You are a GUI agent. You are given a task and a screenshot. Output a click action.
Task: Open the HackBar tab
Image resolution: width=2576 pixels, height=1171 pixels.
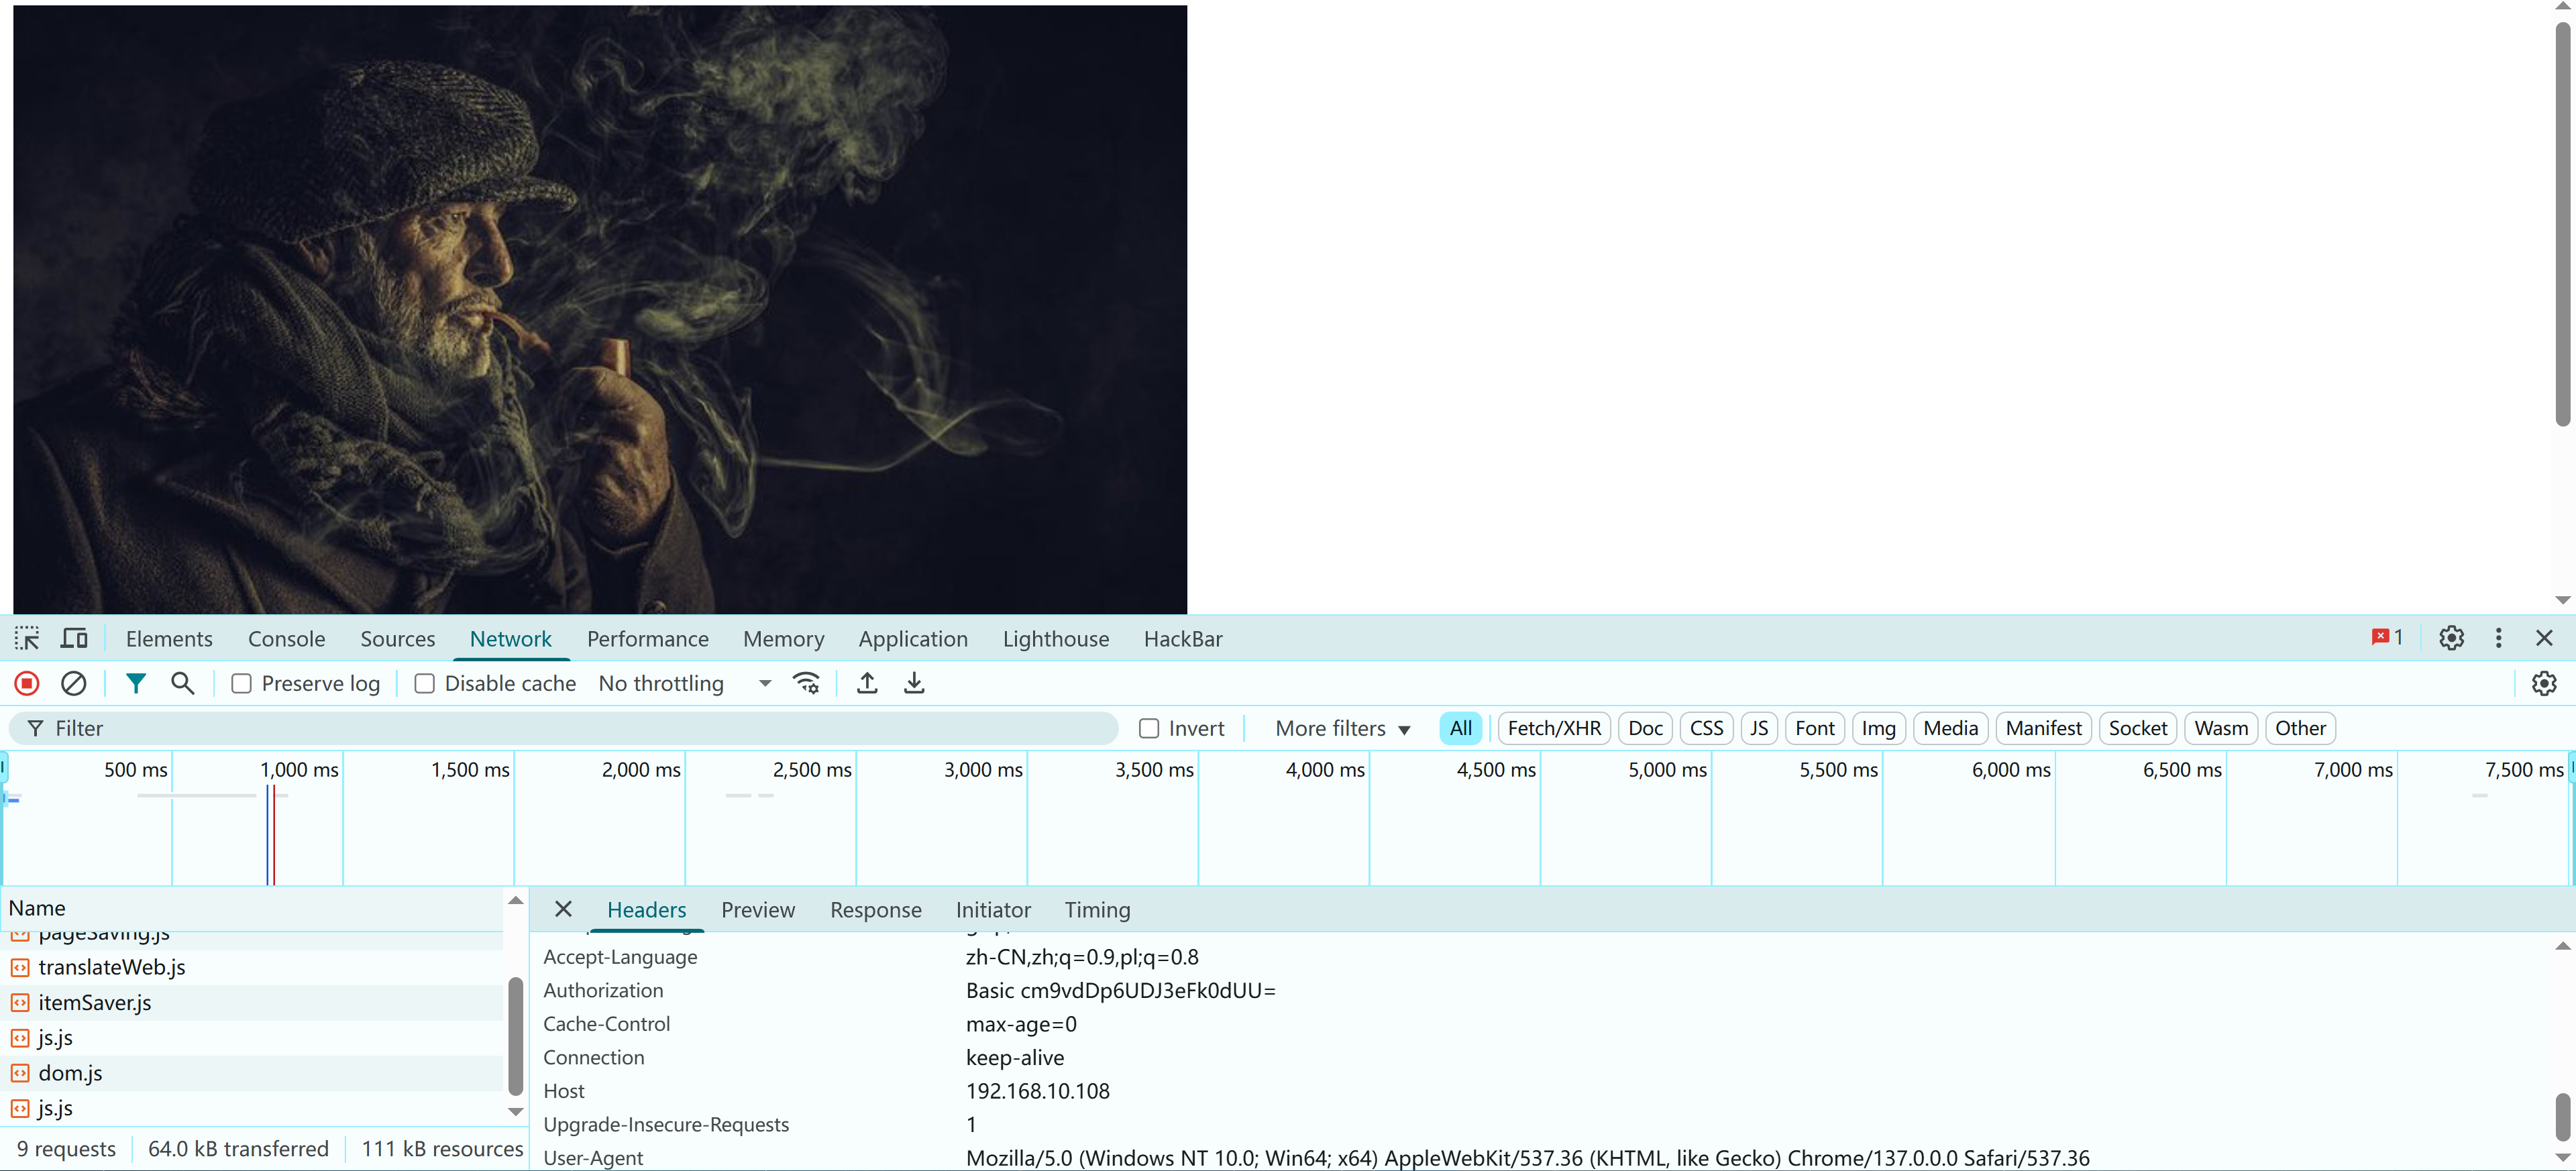pos(1183,638)
